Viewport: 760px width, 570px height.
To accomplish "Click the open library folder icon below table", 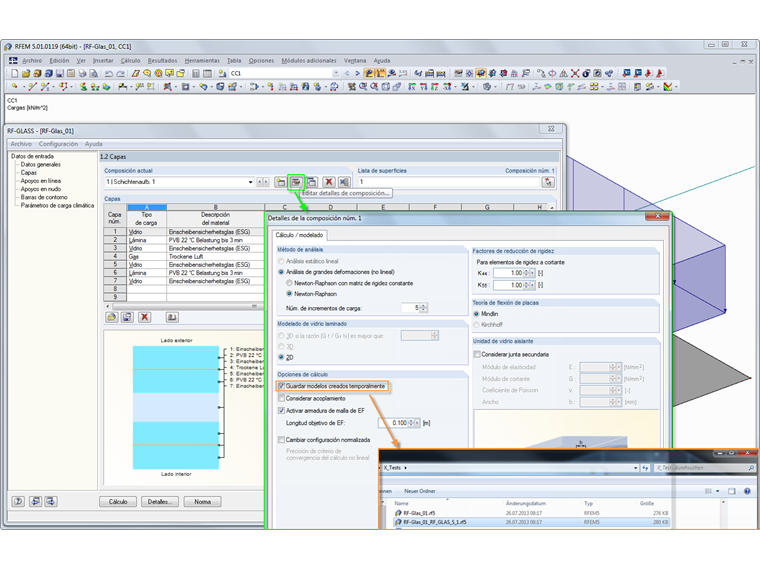I will 111,317.
